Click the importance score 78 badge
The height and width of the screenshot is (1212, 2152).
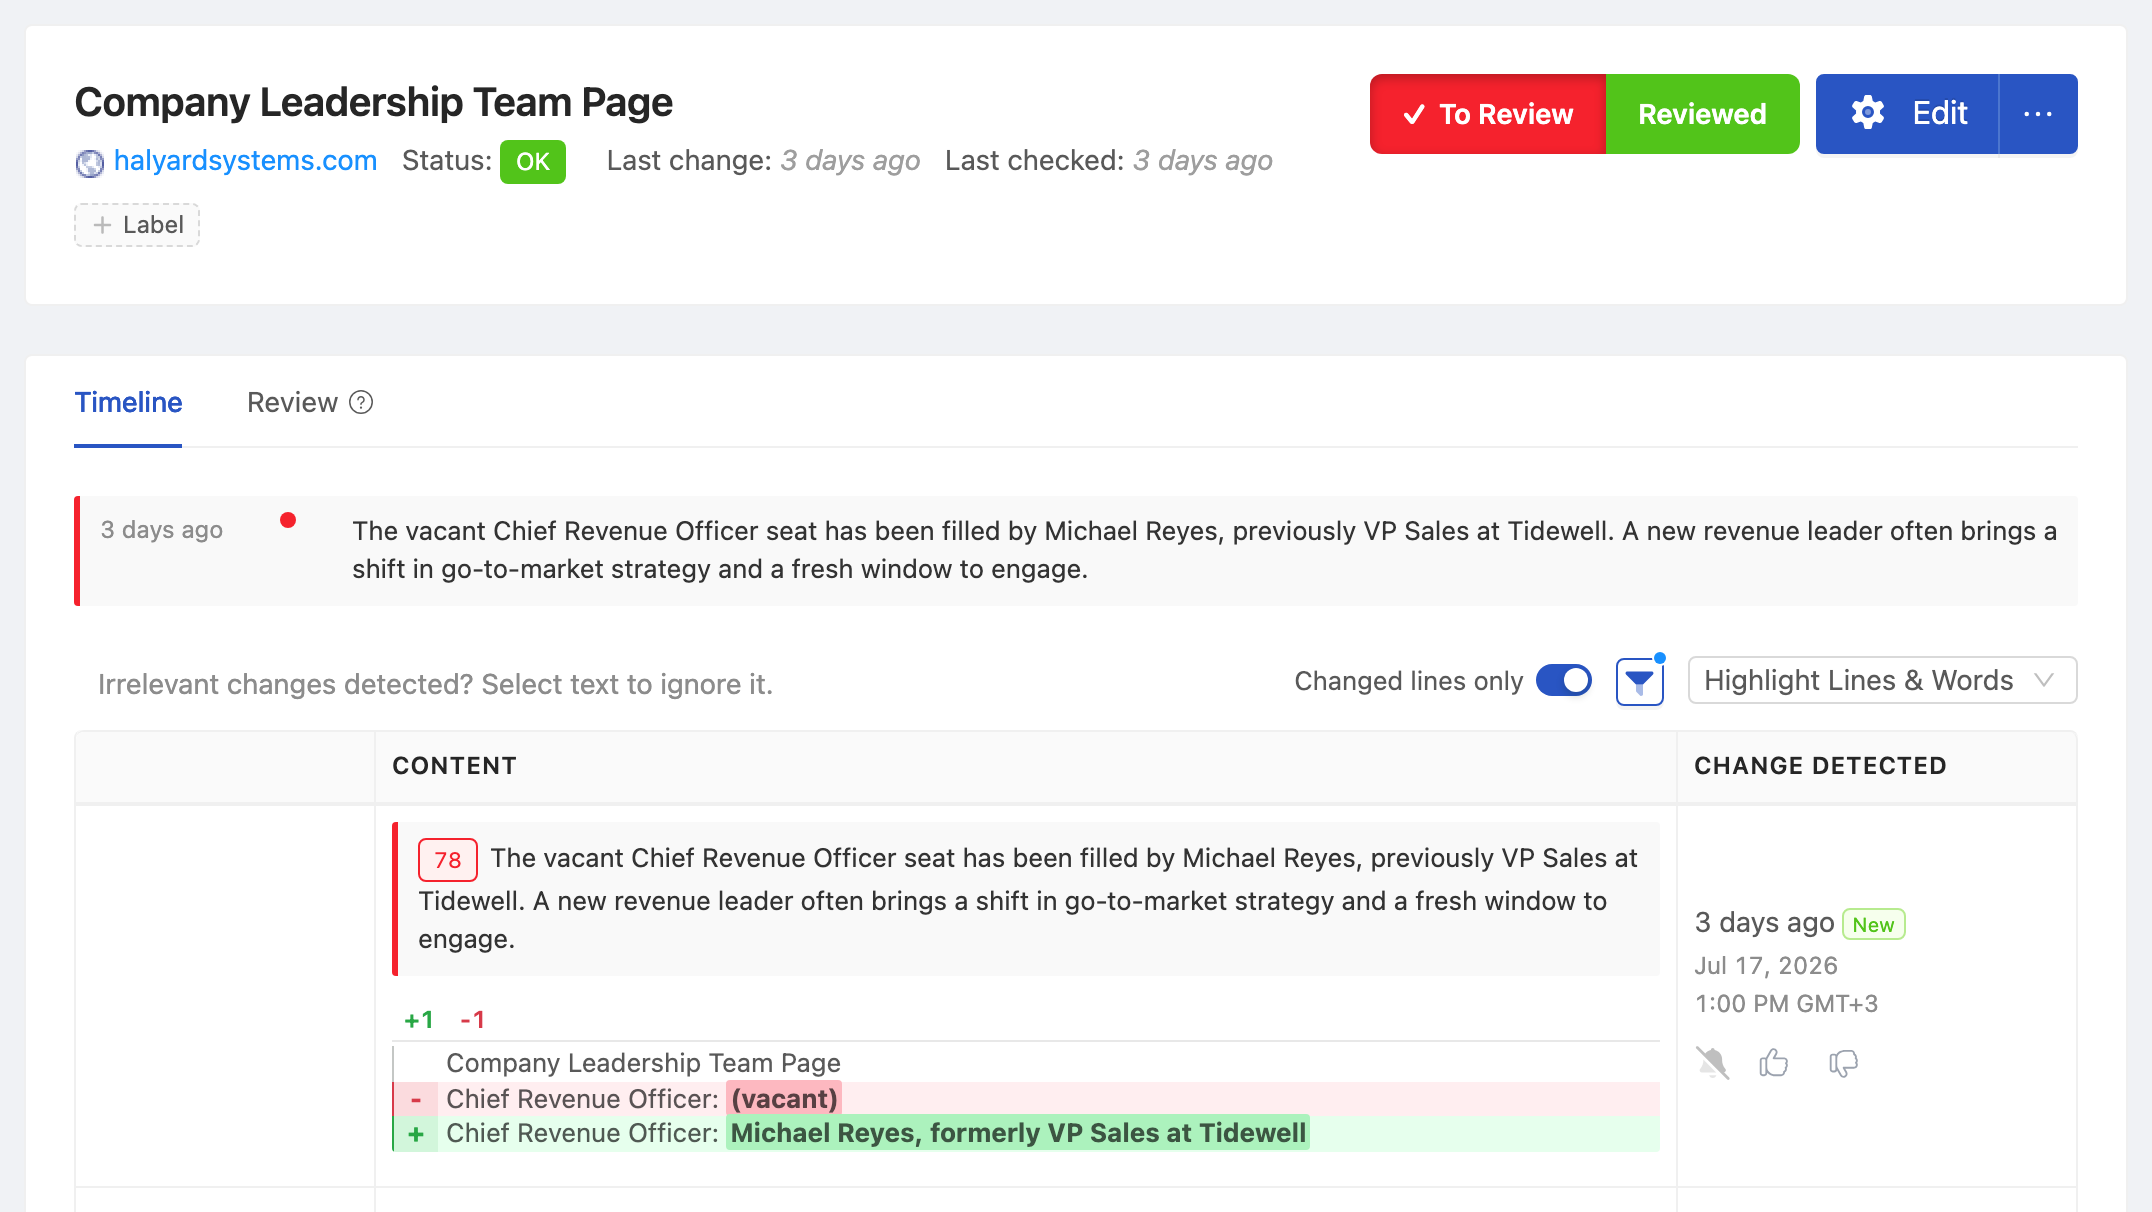pos(447,860)
